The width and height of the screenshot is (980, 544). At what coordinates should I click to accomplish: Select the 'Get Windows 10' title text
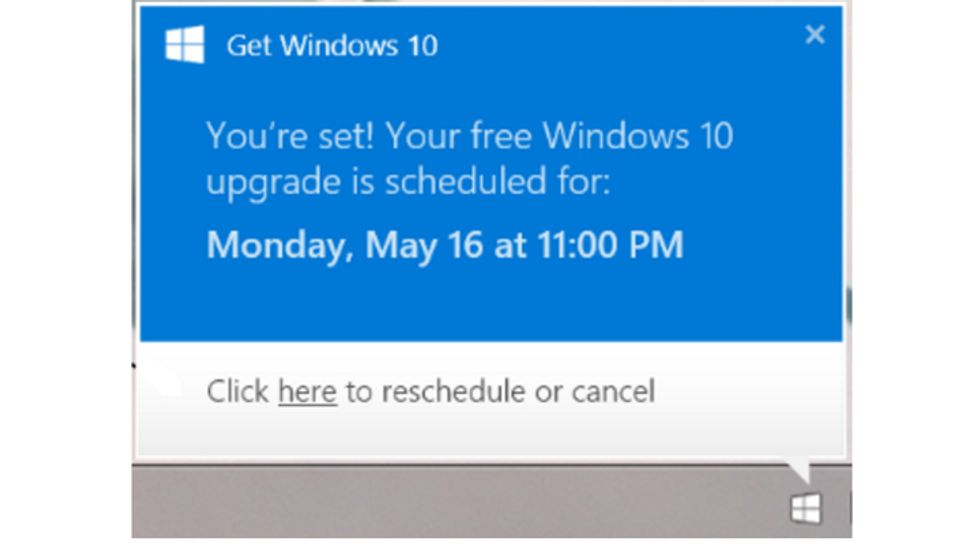(332, 46)
